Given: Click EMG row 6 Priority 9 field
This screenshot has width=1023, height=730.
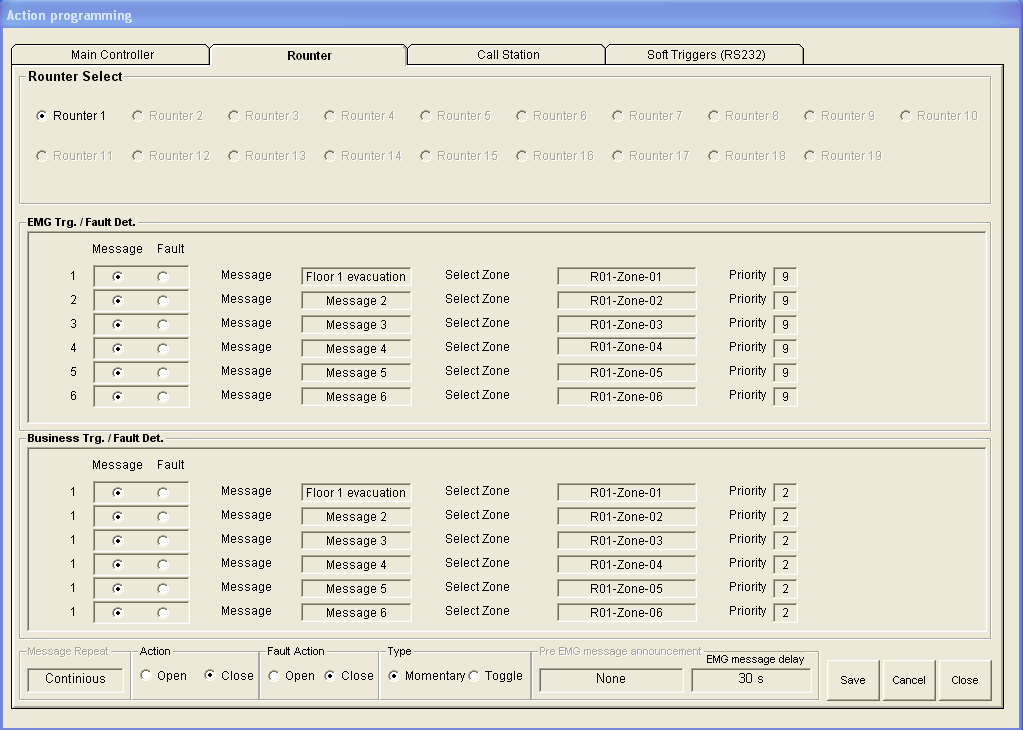Looking at the screenshot, I should [785, 397].
